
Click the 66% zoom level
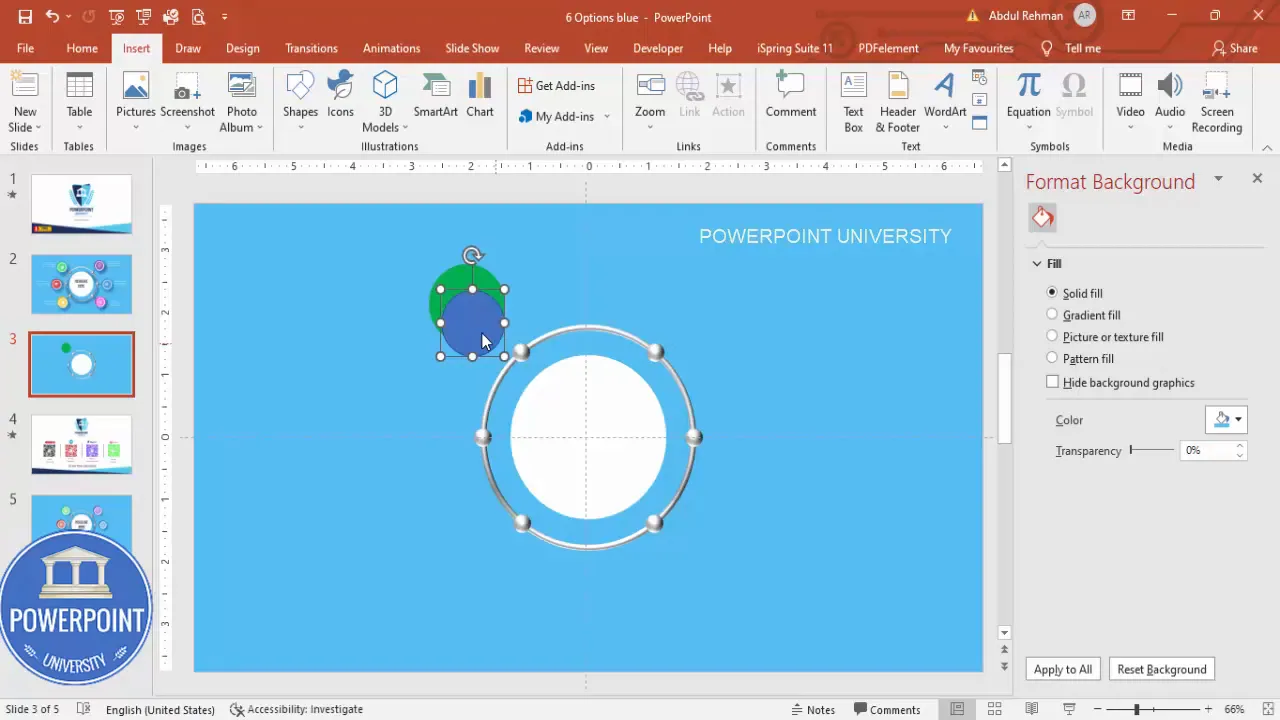coord(1234,709)
